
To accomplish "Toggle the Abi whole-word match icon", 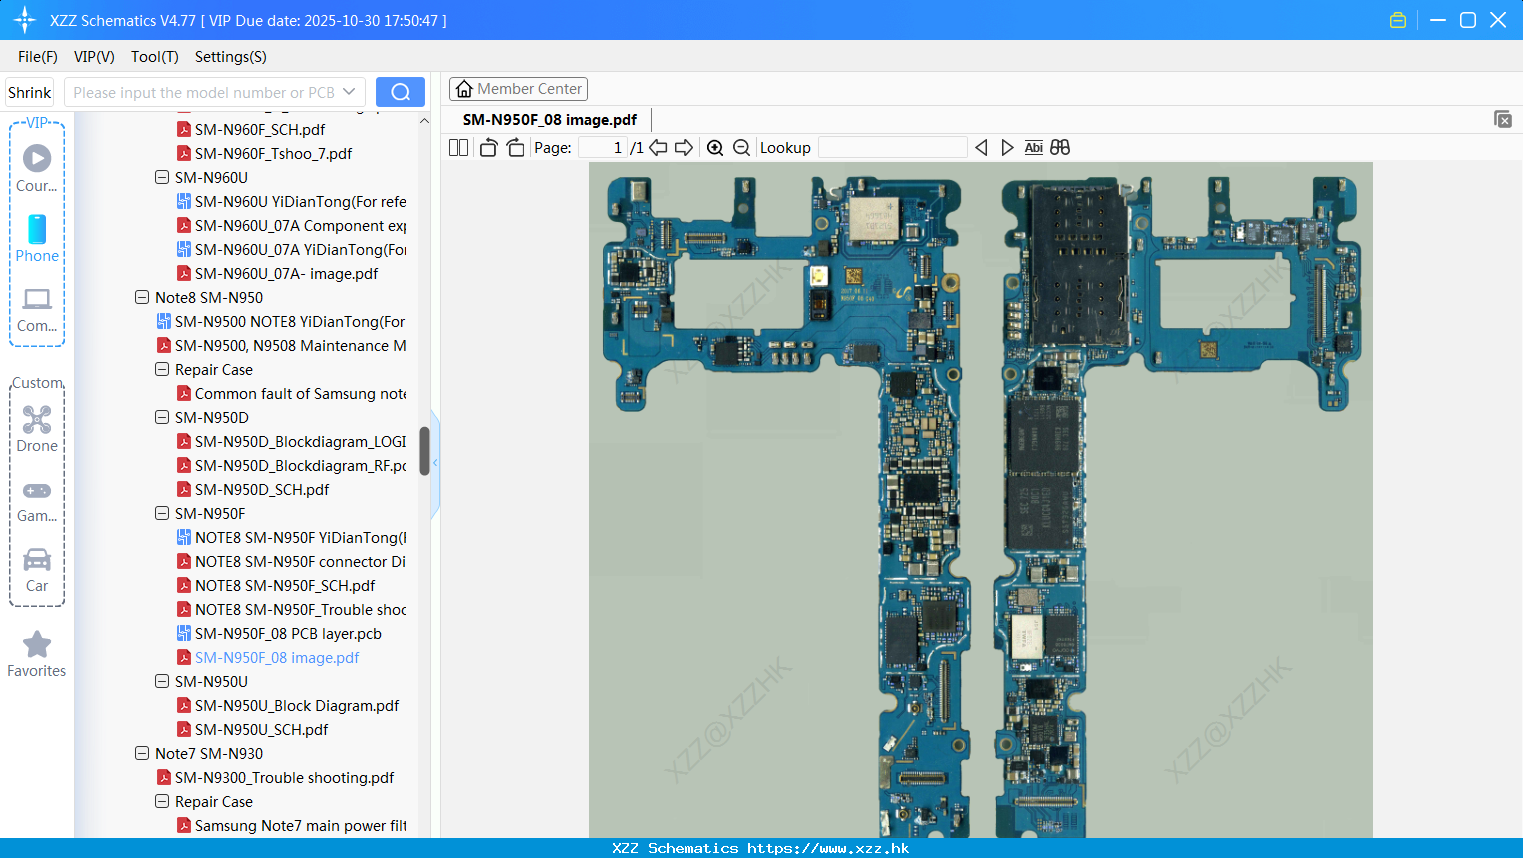I will (1034, 147).
